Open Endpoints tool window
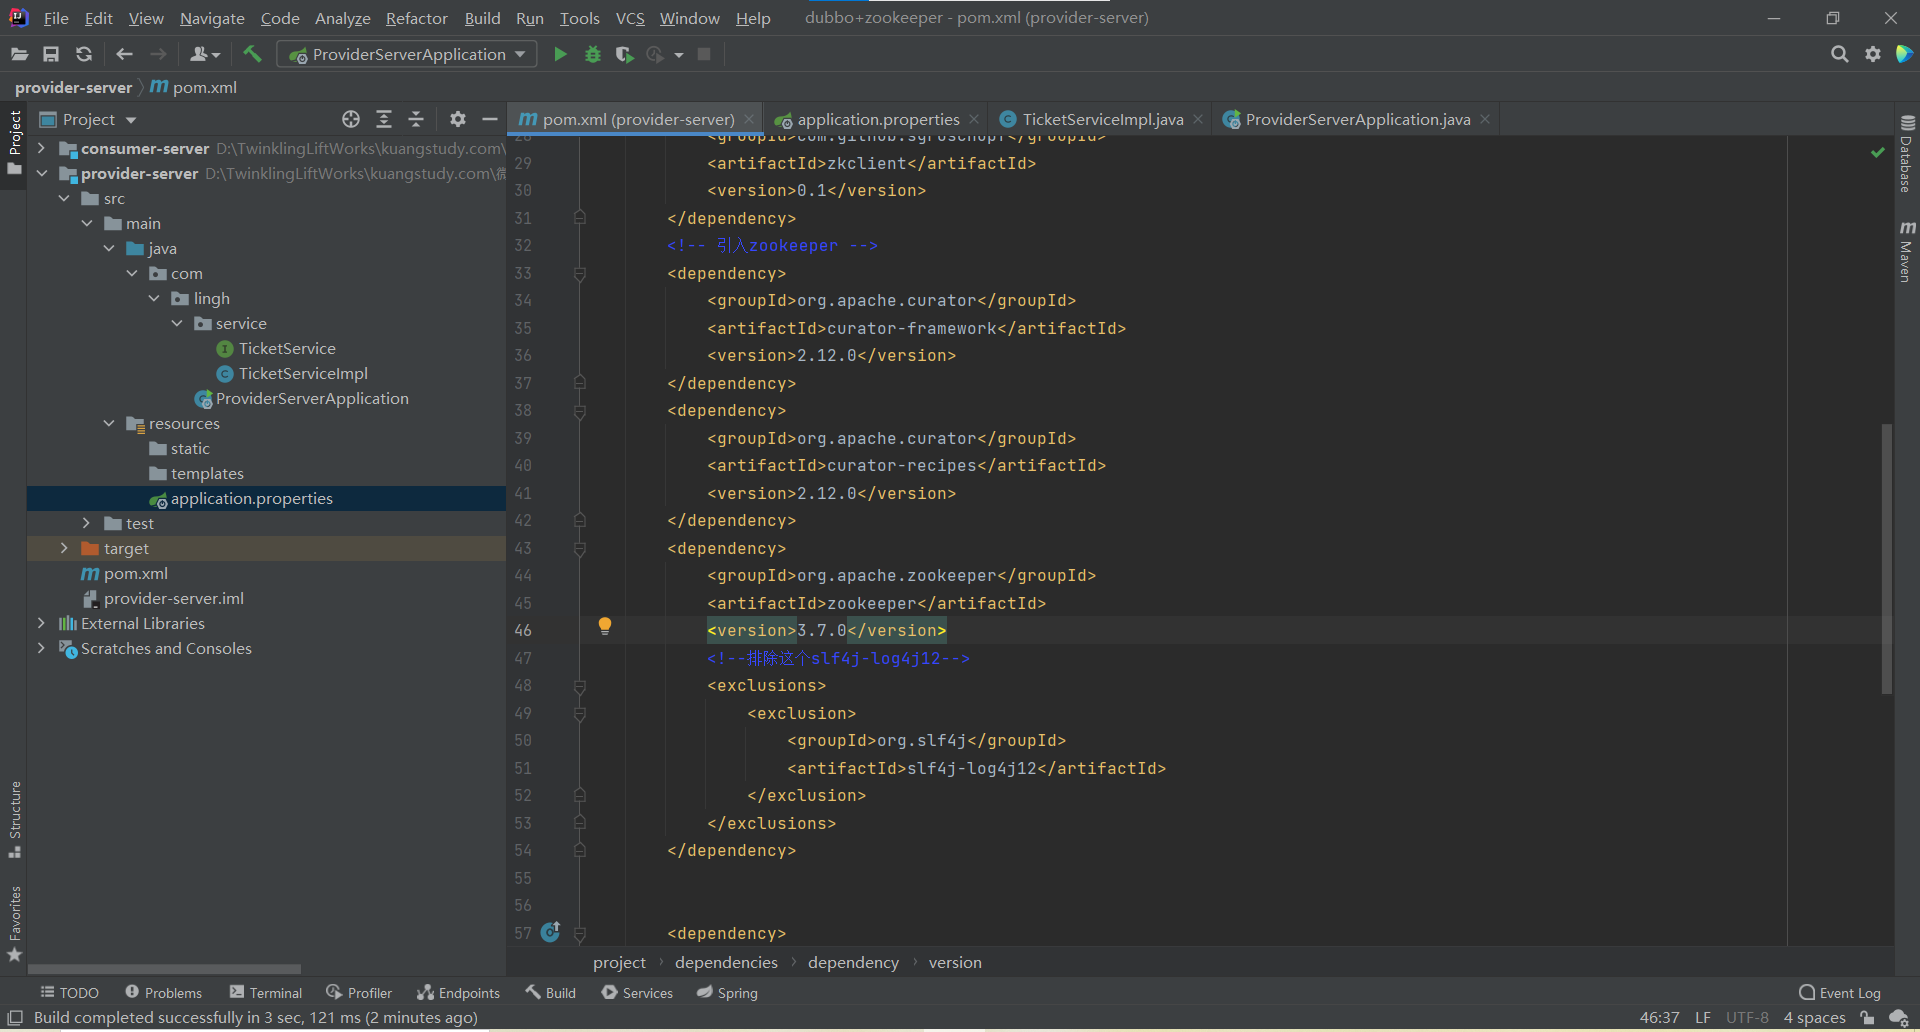 coord(459,992)
